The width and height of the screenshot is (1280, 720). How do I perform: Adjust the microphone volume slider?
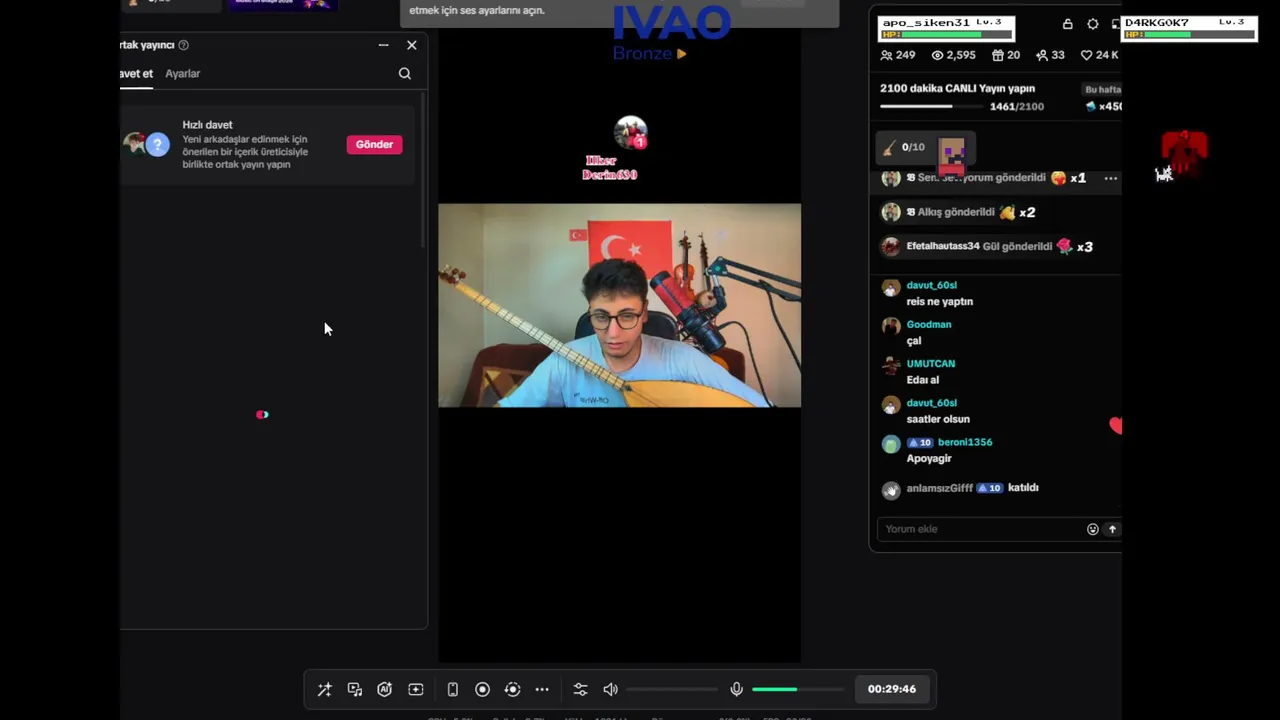[x=798, y=689]
